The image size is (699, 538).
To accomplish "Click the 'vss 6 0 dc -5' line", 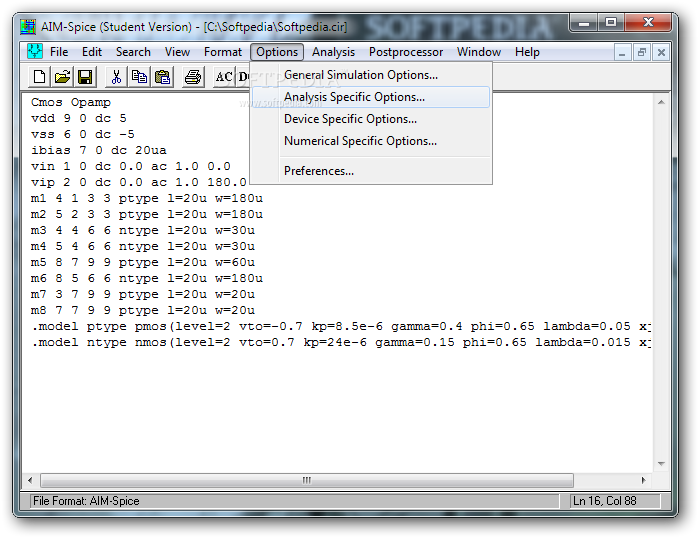I will pyautogui.click(x=82, y=135).
